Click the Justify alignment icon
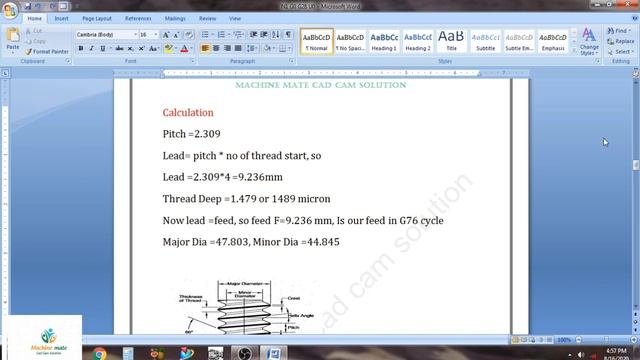This screenshot has height=360, width=640. coord(238,49)
